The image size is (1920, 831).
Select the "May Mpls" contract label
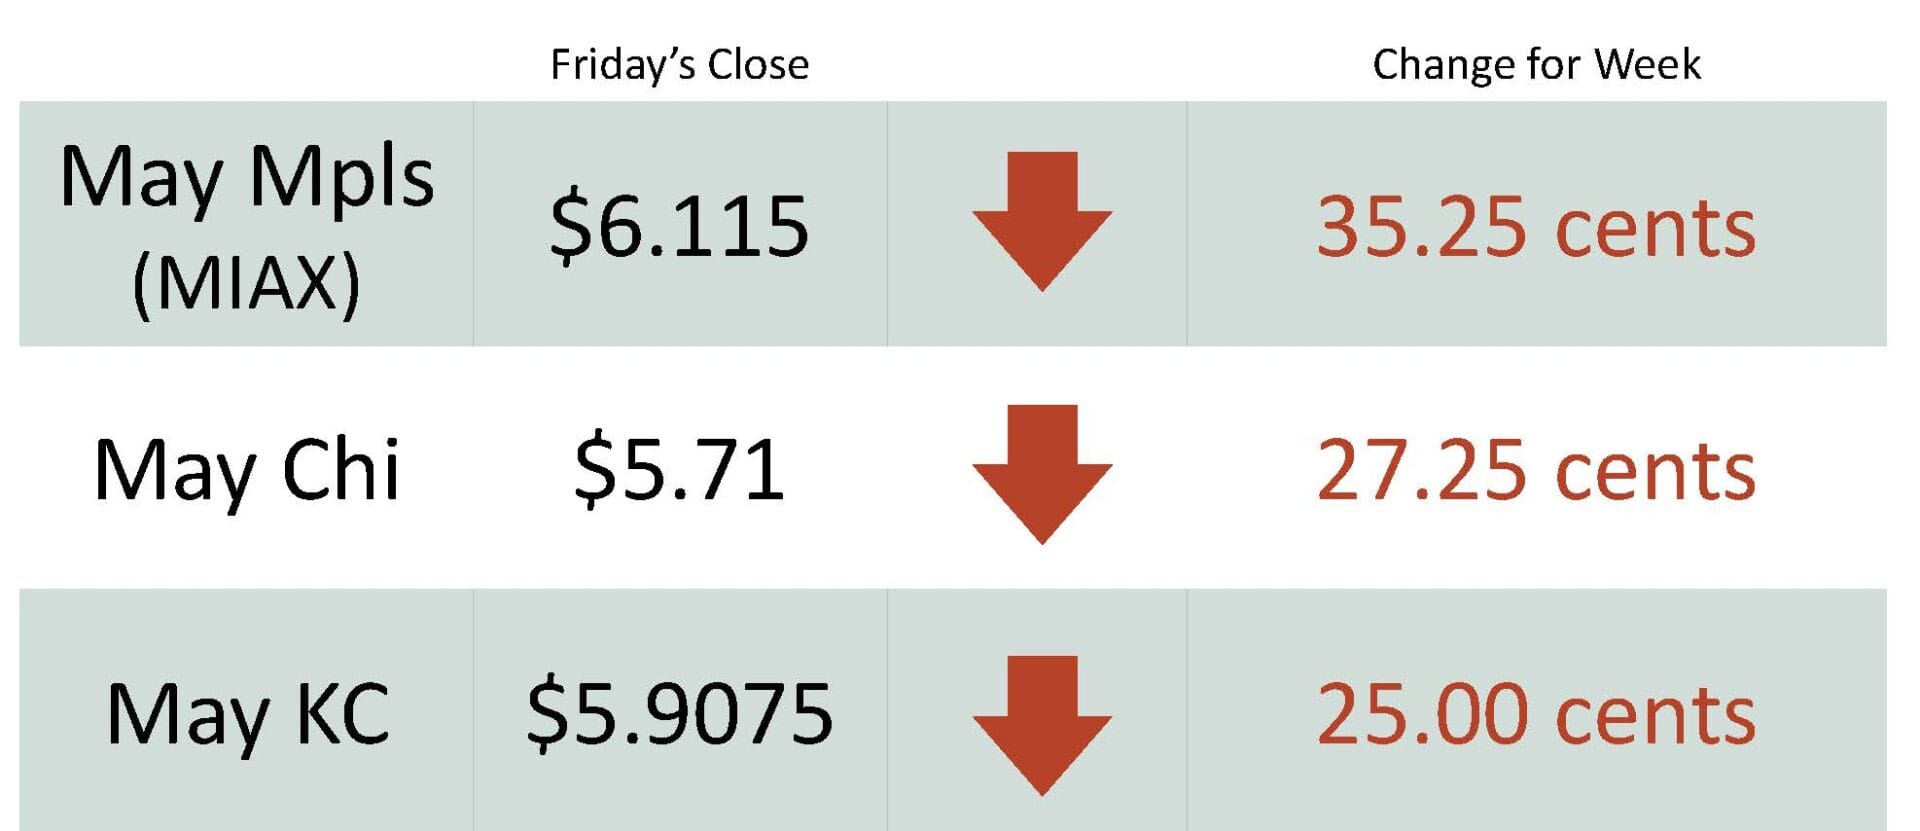[x=246, y=178]
